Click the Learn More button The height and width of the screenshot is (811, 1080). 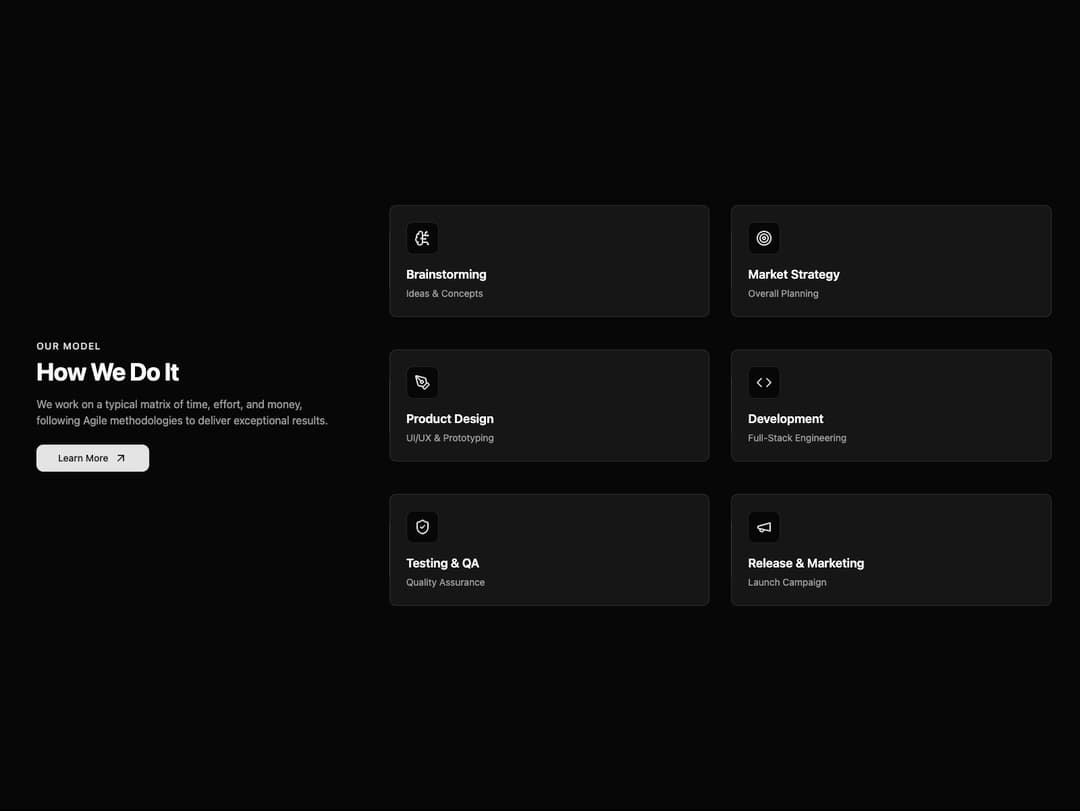coord(92,458)
